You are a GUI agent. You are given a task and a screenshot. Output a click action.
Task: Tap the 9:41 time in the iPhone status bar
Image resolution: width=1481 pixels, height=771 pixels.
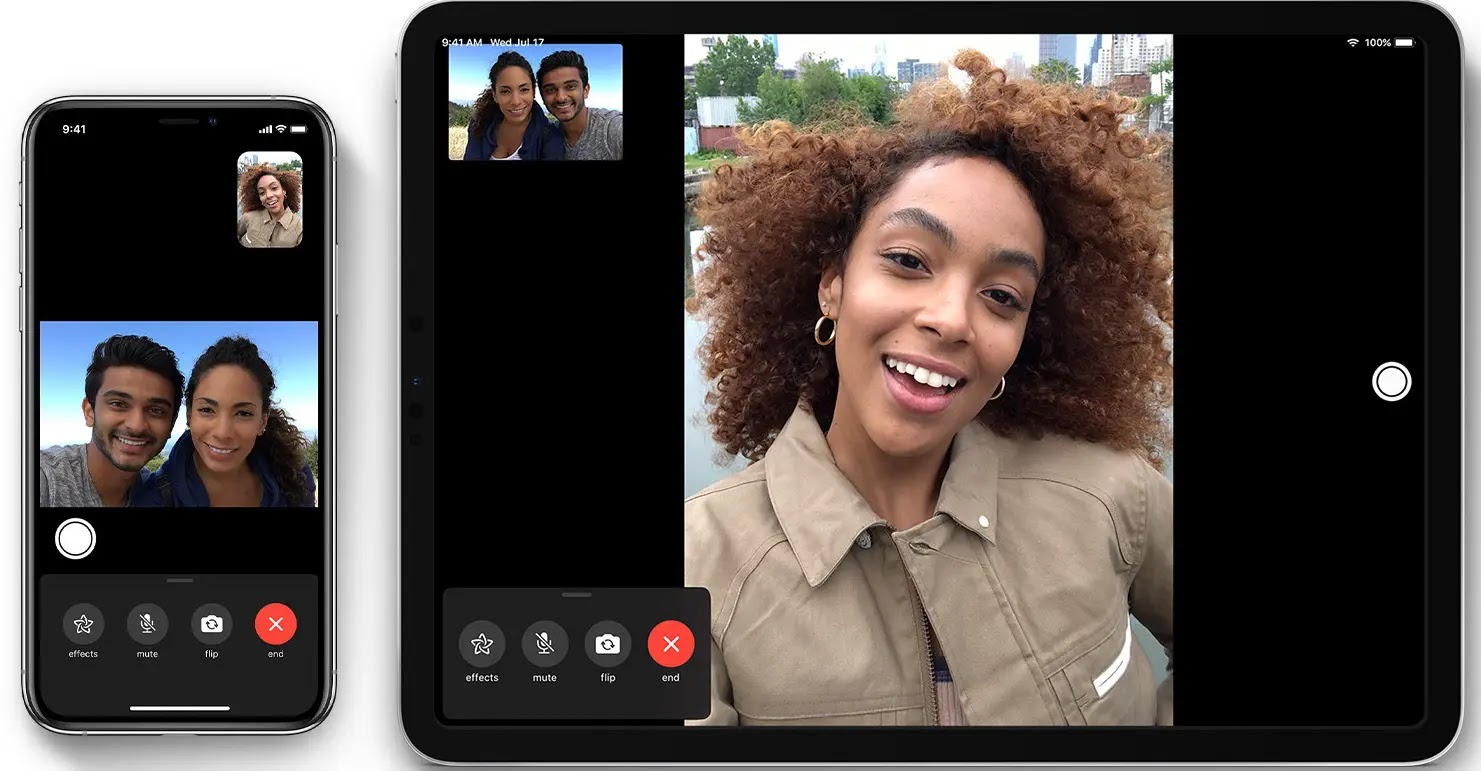75,128
